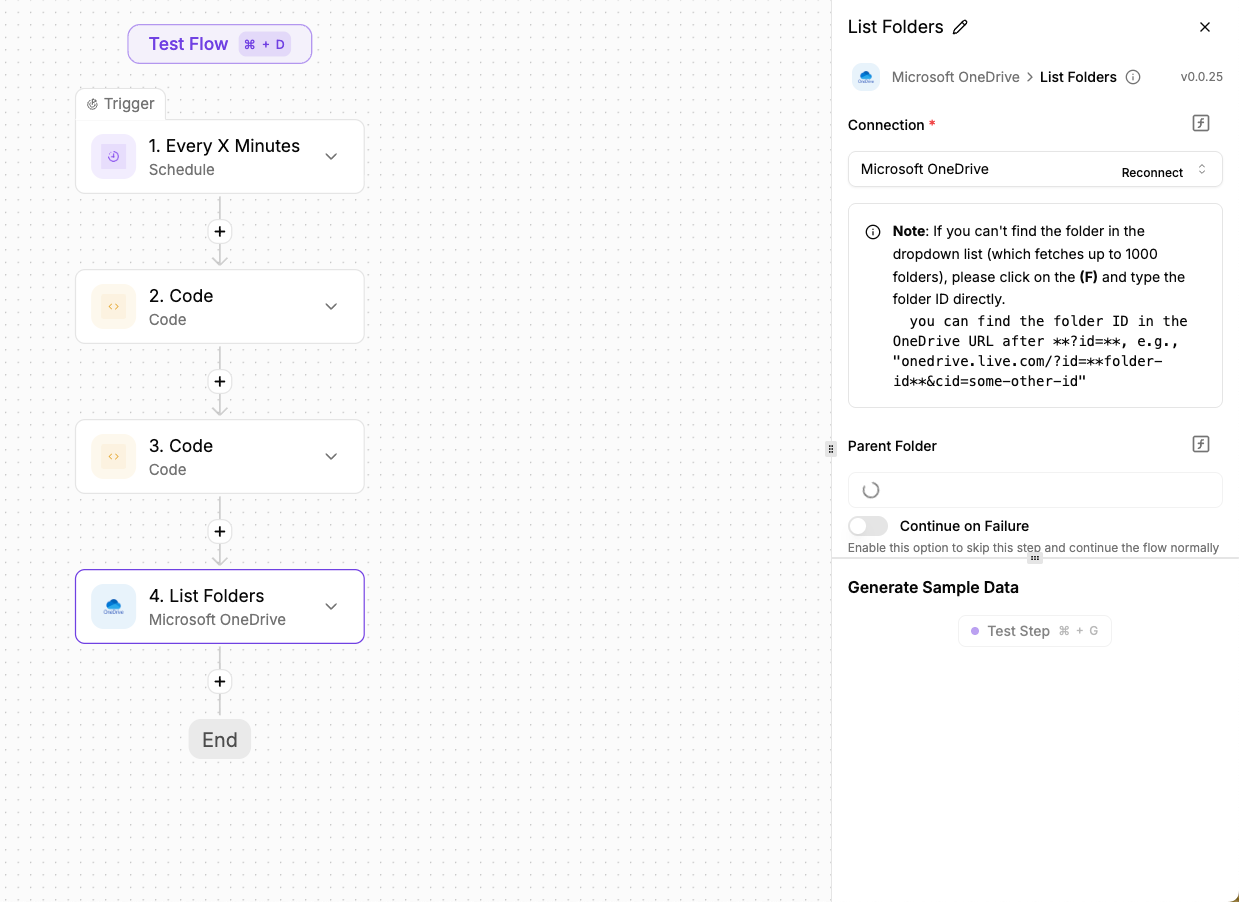The image size is (1239, 902).
Task: Expand options chevron on List Folders step
Action: tap(331, 607)
